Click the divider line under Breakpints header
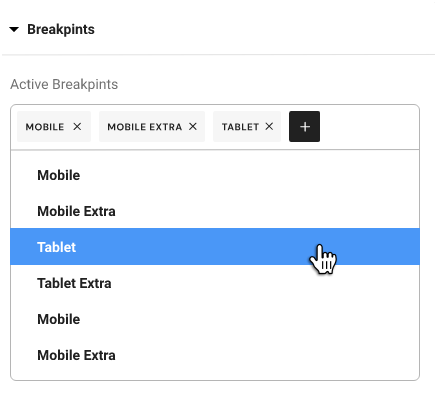The image size is (437, 396). (x=218, y=54)
